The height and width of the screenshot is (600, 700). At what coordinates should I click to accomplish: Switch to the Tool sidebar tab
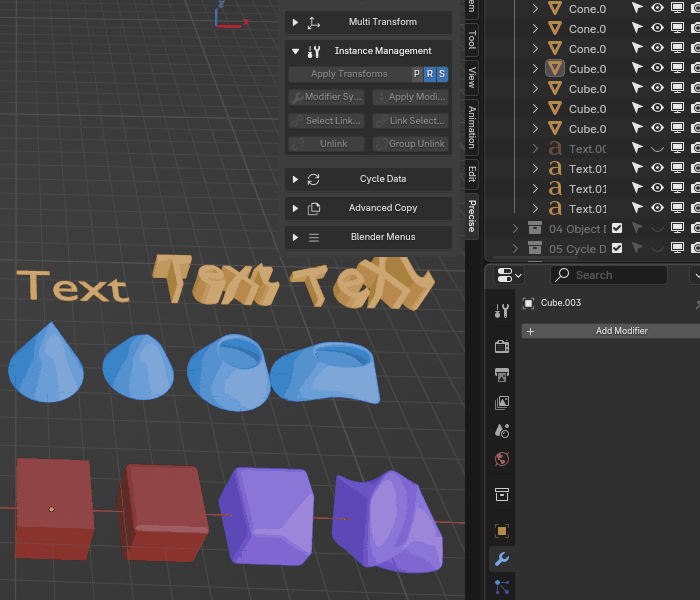tap(472, 40)
